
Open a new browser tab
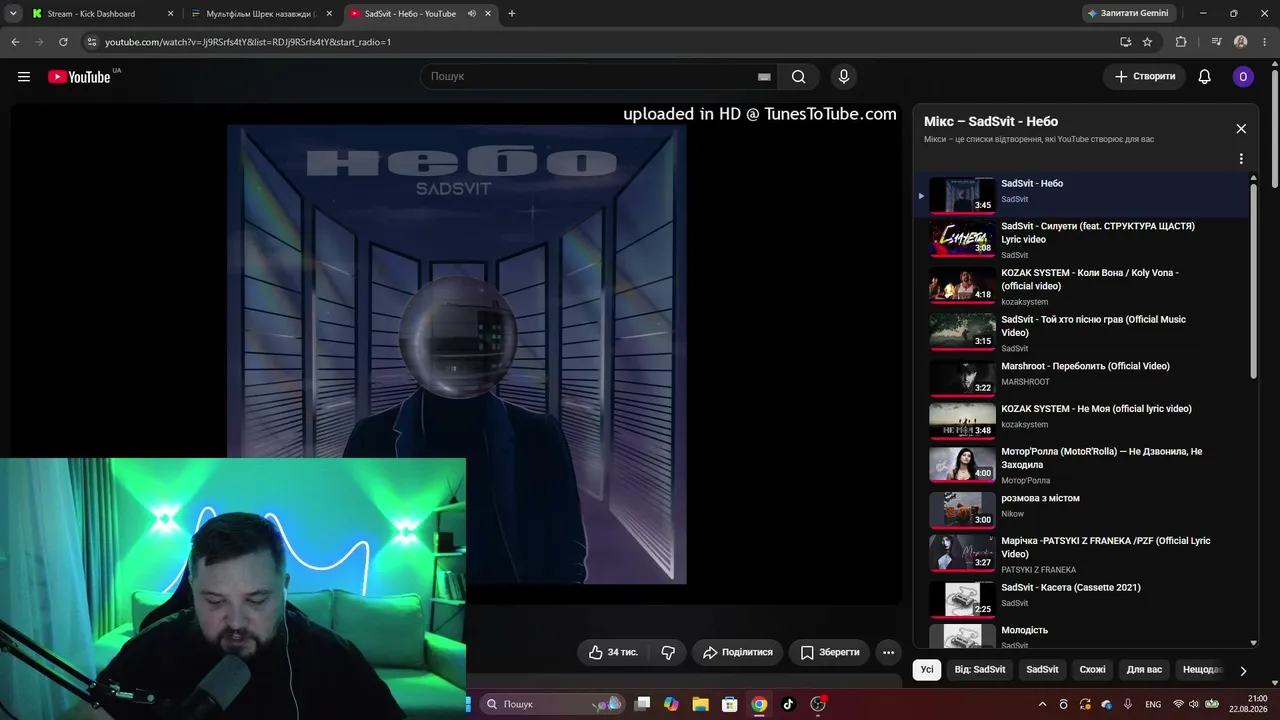[x=512, y=14]
